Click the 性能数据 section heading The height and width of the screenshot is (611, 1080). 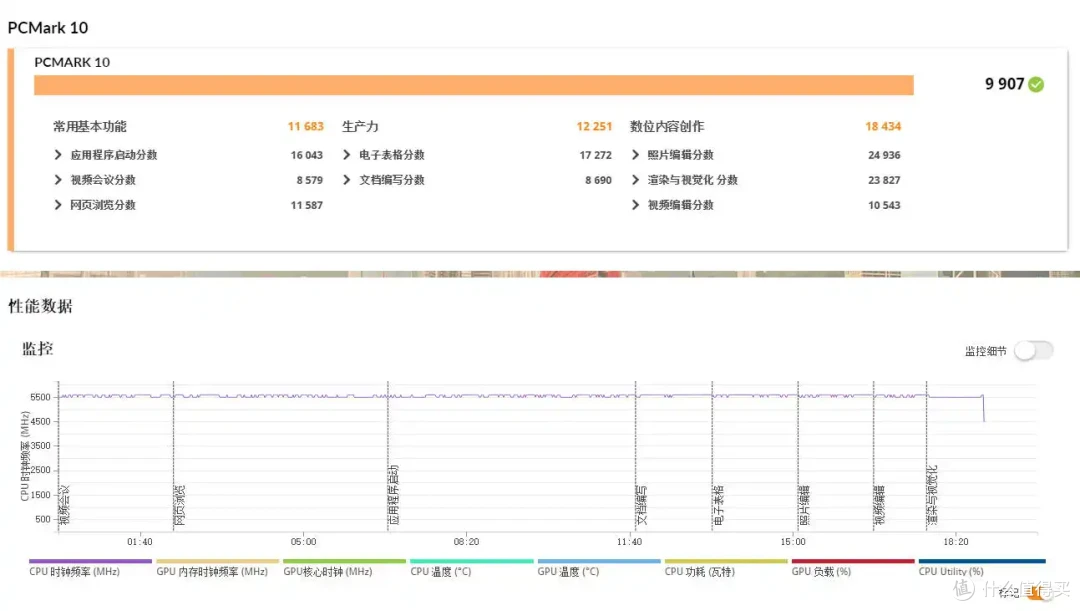tap(40, 306)
